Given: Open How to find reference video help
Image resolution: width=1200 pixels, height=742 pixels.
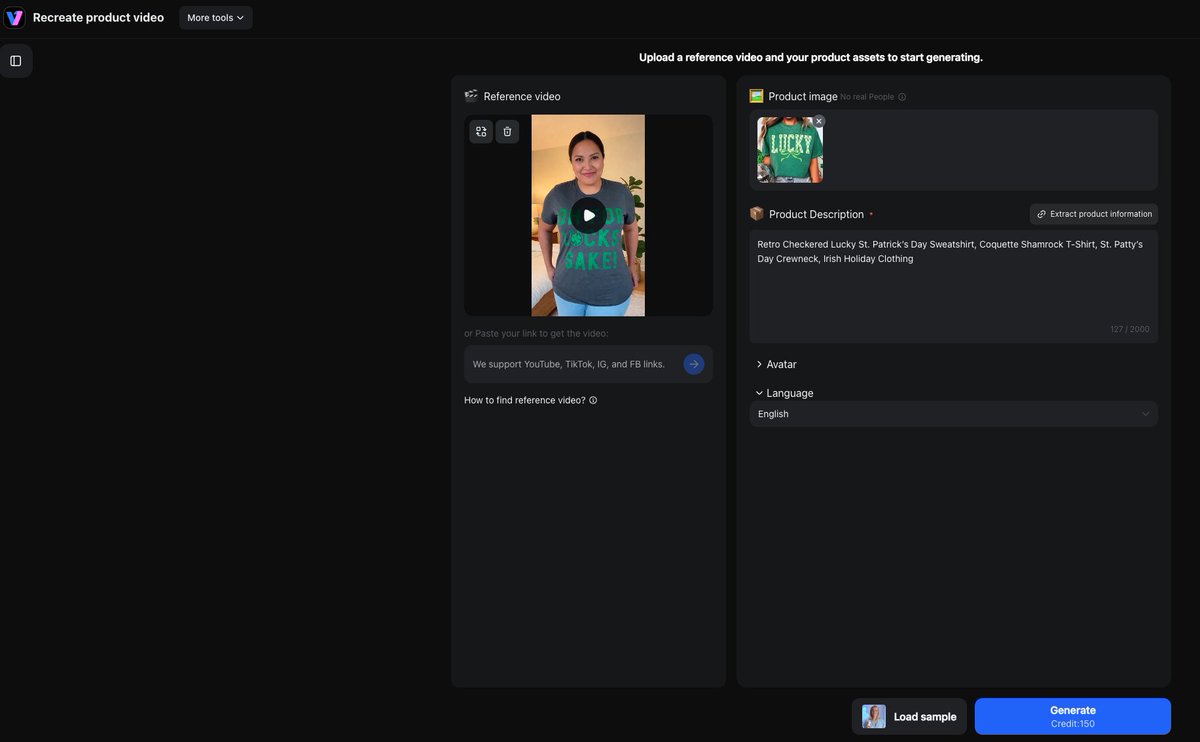Looking at the screenshot, I should click(x=525, y=400).
